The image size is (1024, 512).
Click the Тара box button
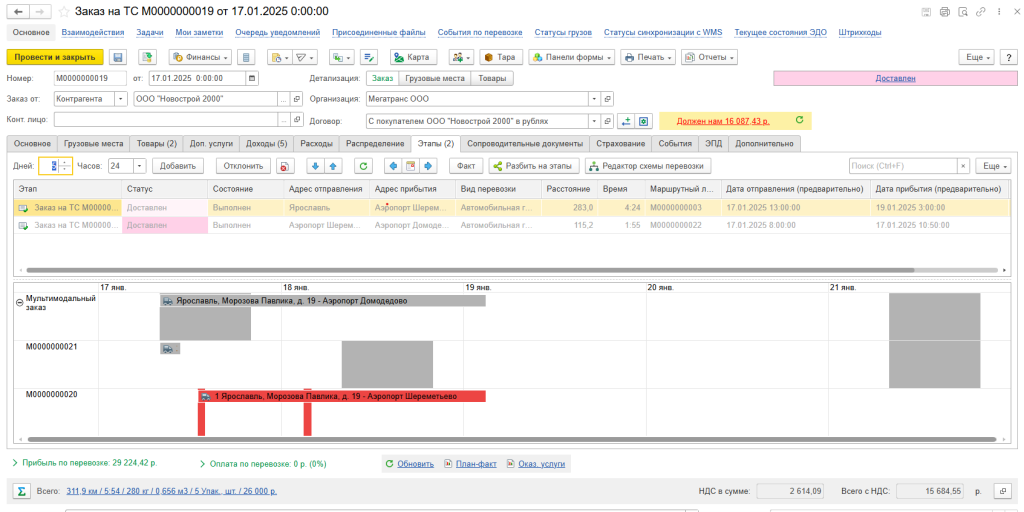pyautogui.click(x=502, y=57)
